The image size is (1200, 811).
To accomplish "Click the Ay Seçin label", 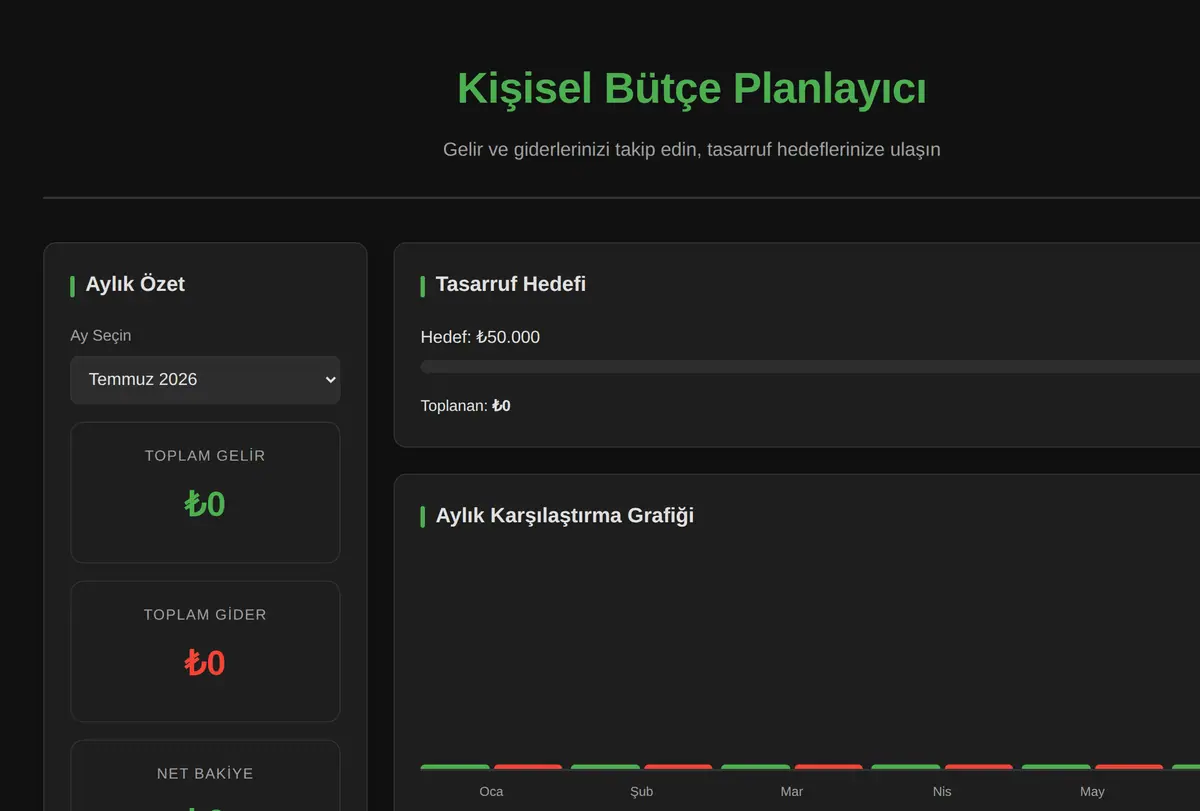I will [100, 335].
